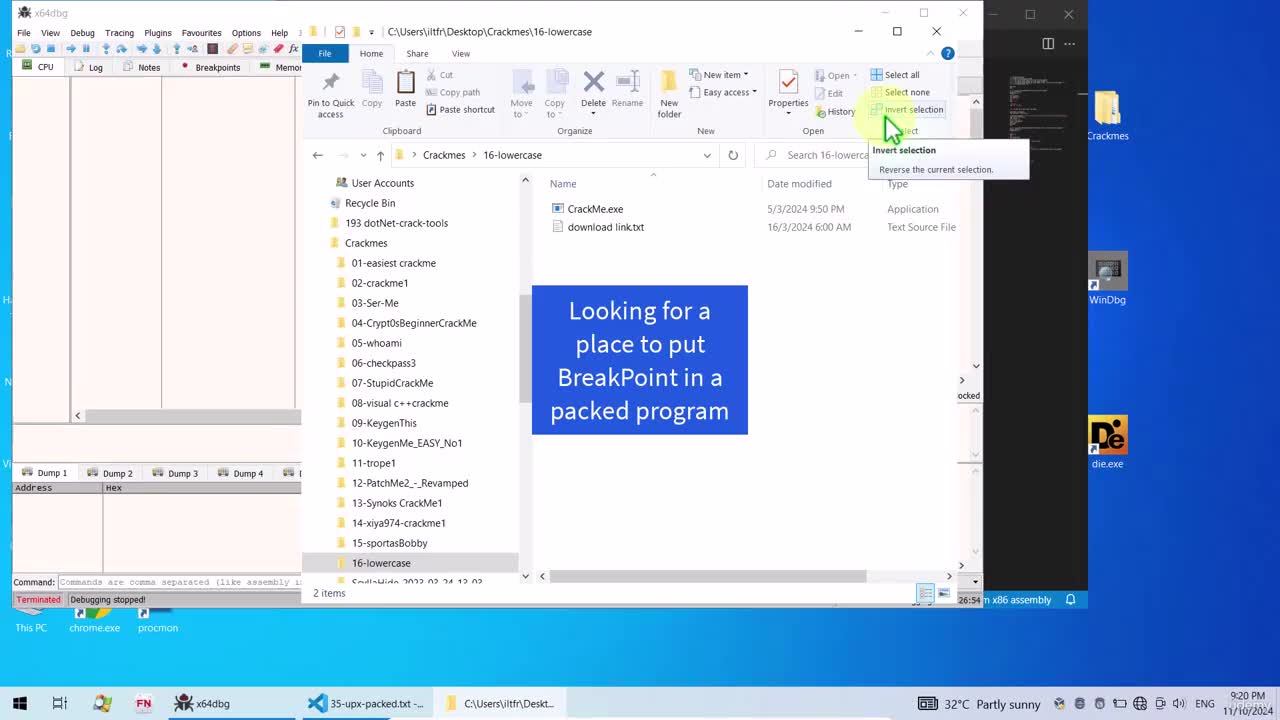Open the Explorer Help question mark icon
The height and width of the screenshot is (720, 1280).
tap(948, 54)
